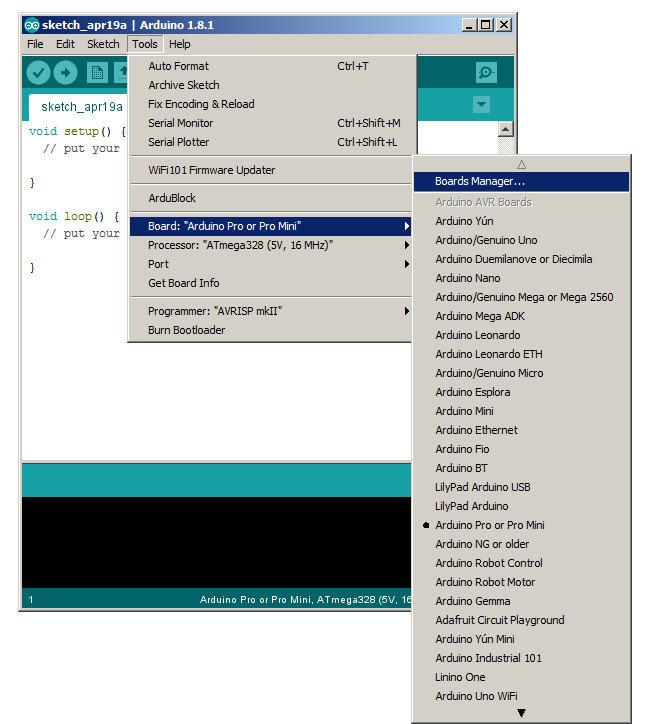Viewport: 647px width, 724px height.
Task: Click the Arduino logo in title bar
Action: click(x=31, y=25)
